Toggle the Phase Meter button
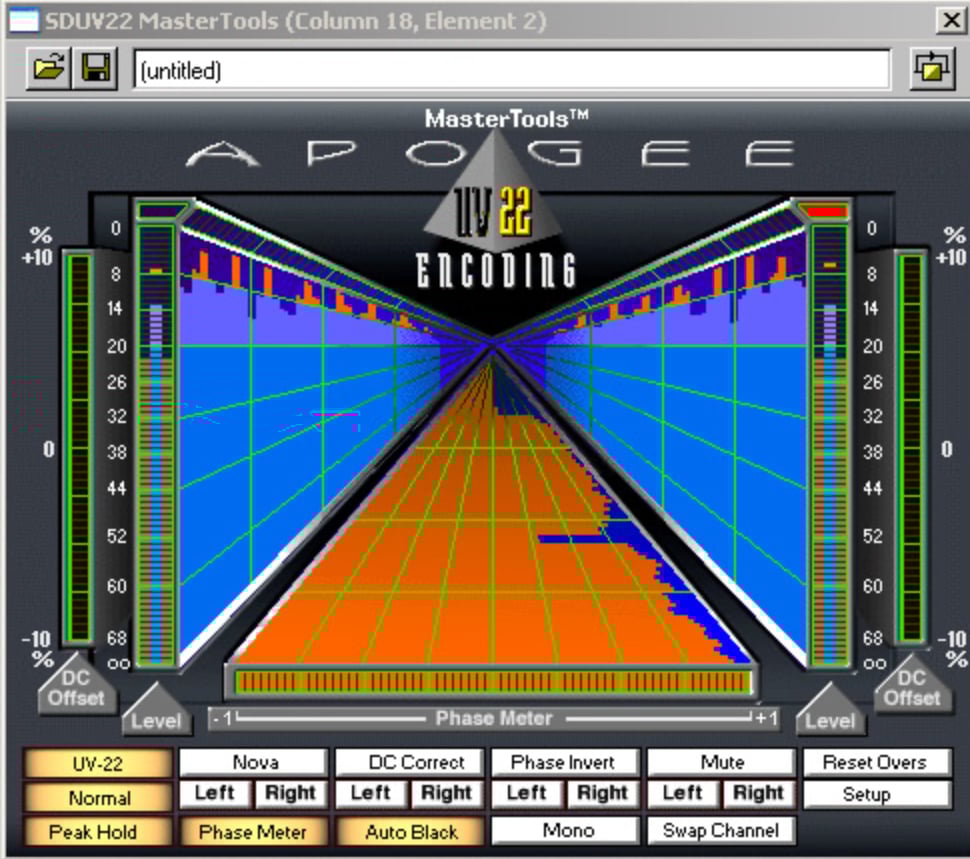Viewport: 970px width, 859px height. [253, 832]
